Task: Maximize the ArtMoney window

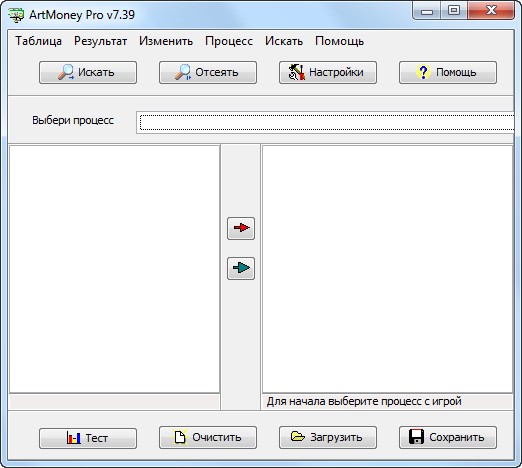Action: click(x=454, y=11)
